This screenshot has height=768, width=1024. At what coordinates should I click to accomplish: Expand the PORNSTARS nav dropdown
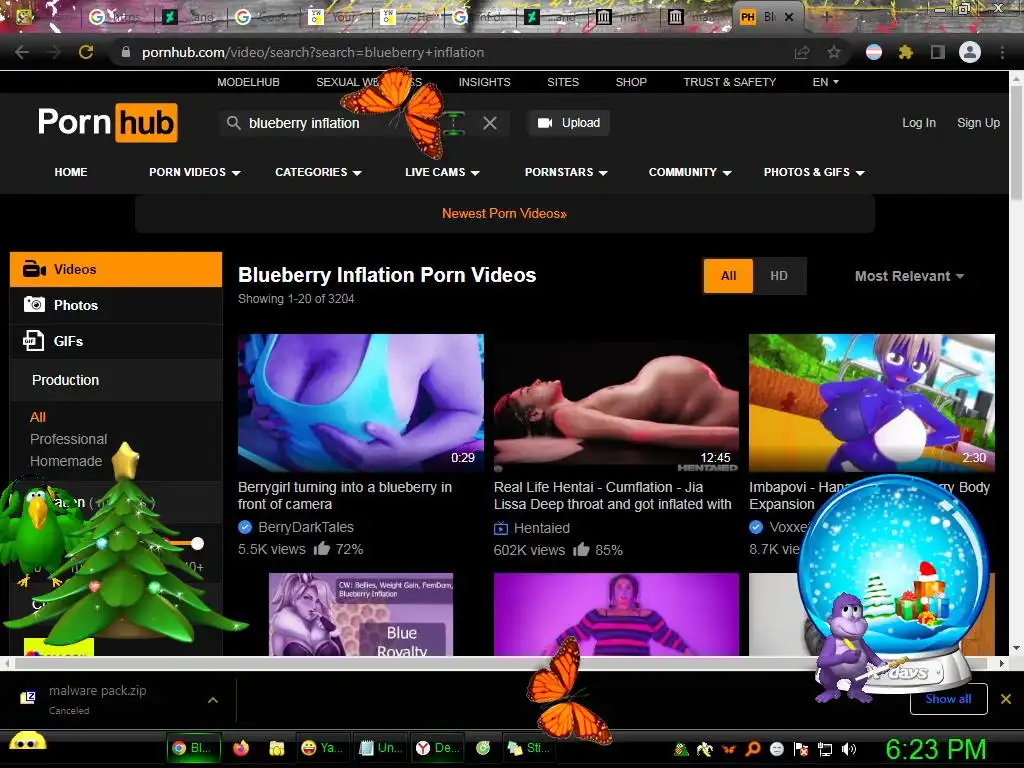[566, 172]
